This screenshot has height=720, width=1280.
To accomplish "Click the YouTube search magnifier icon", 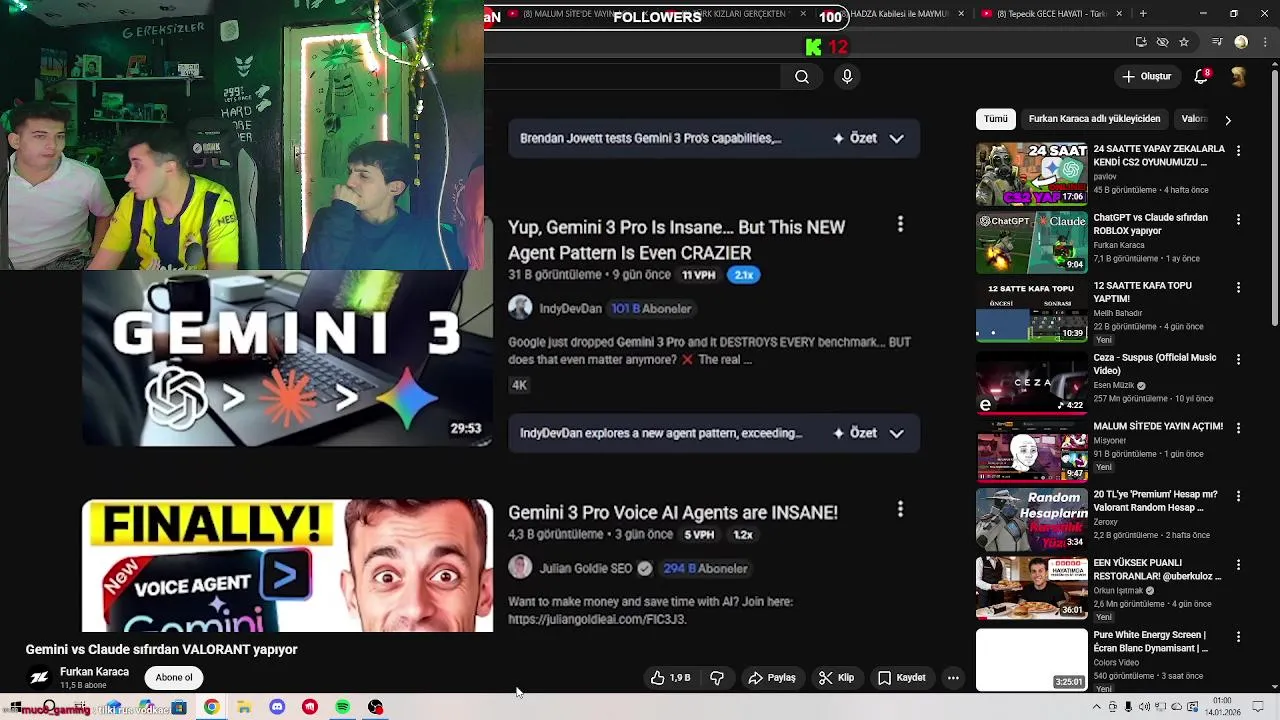I will pyautogui.click(x=802, y=77).
